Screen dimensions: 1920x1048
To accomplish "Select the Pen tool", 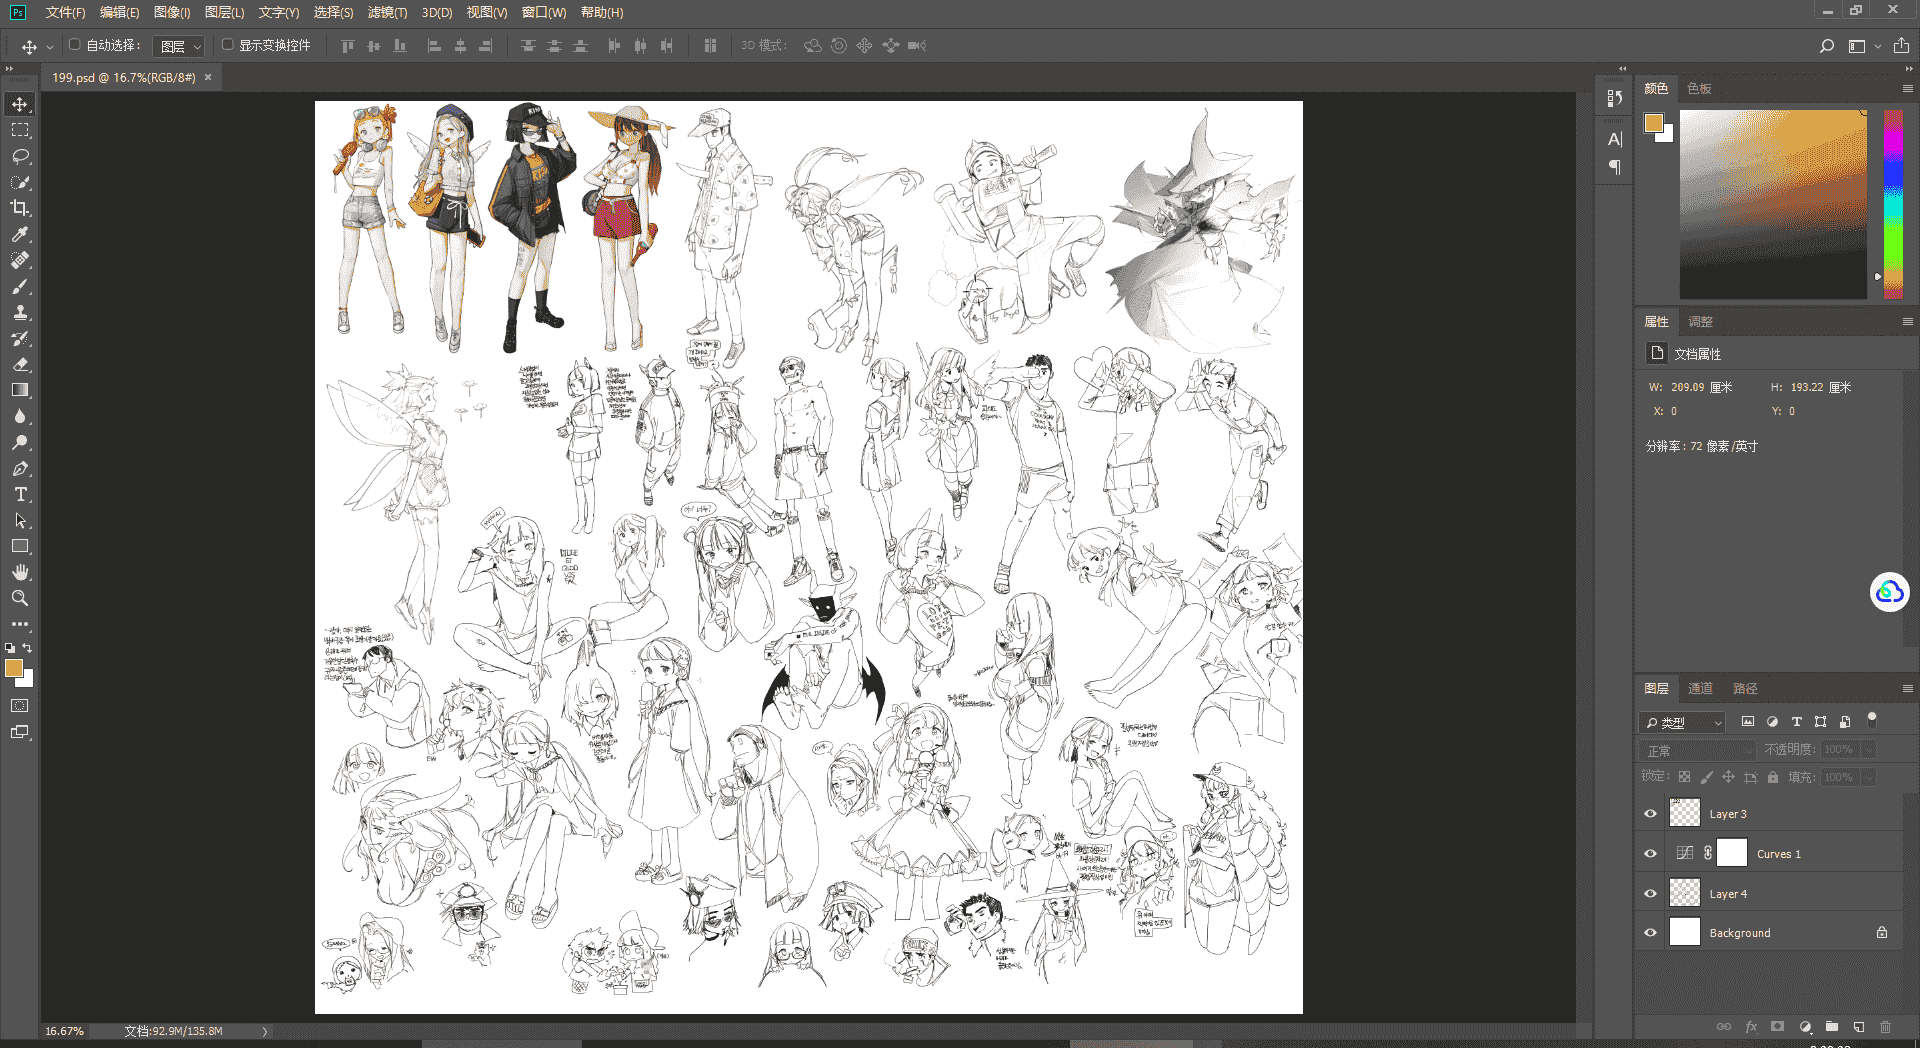I will [20, 468].
